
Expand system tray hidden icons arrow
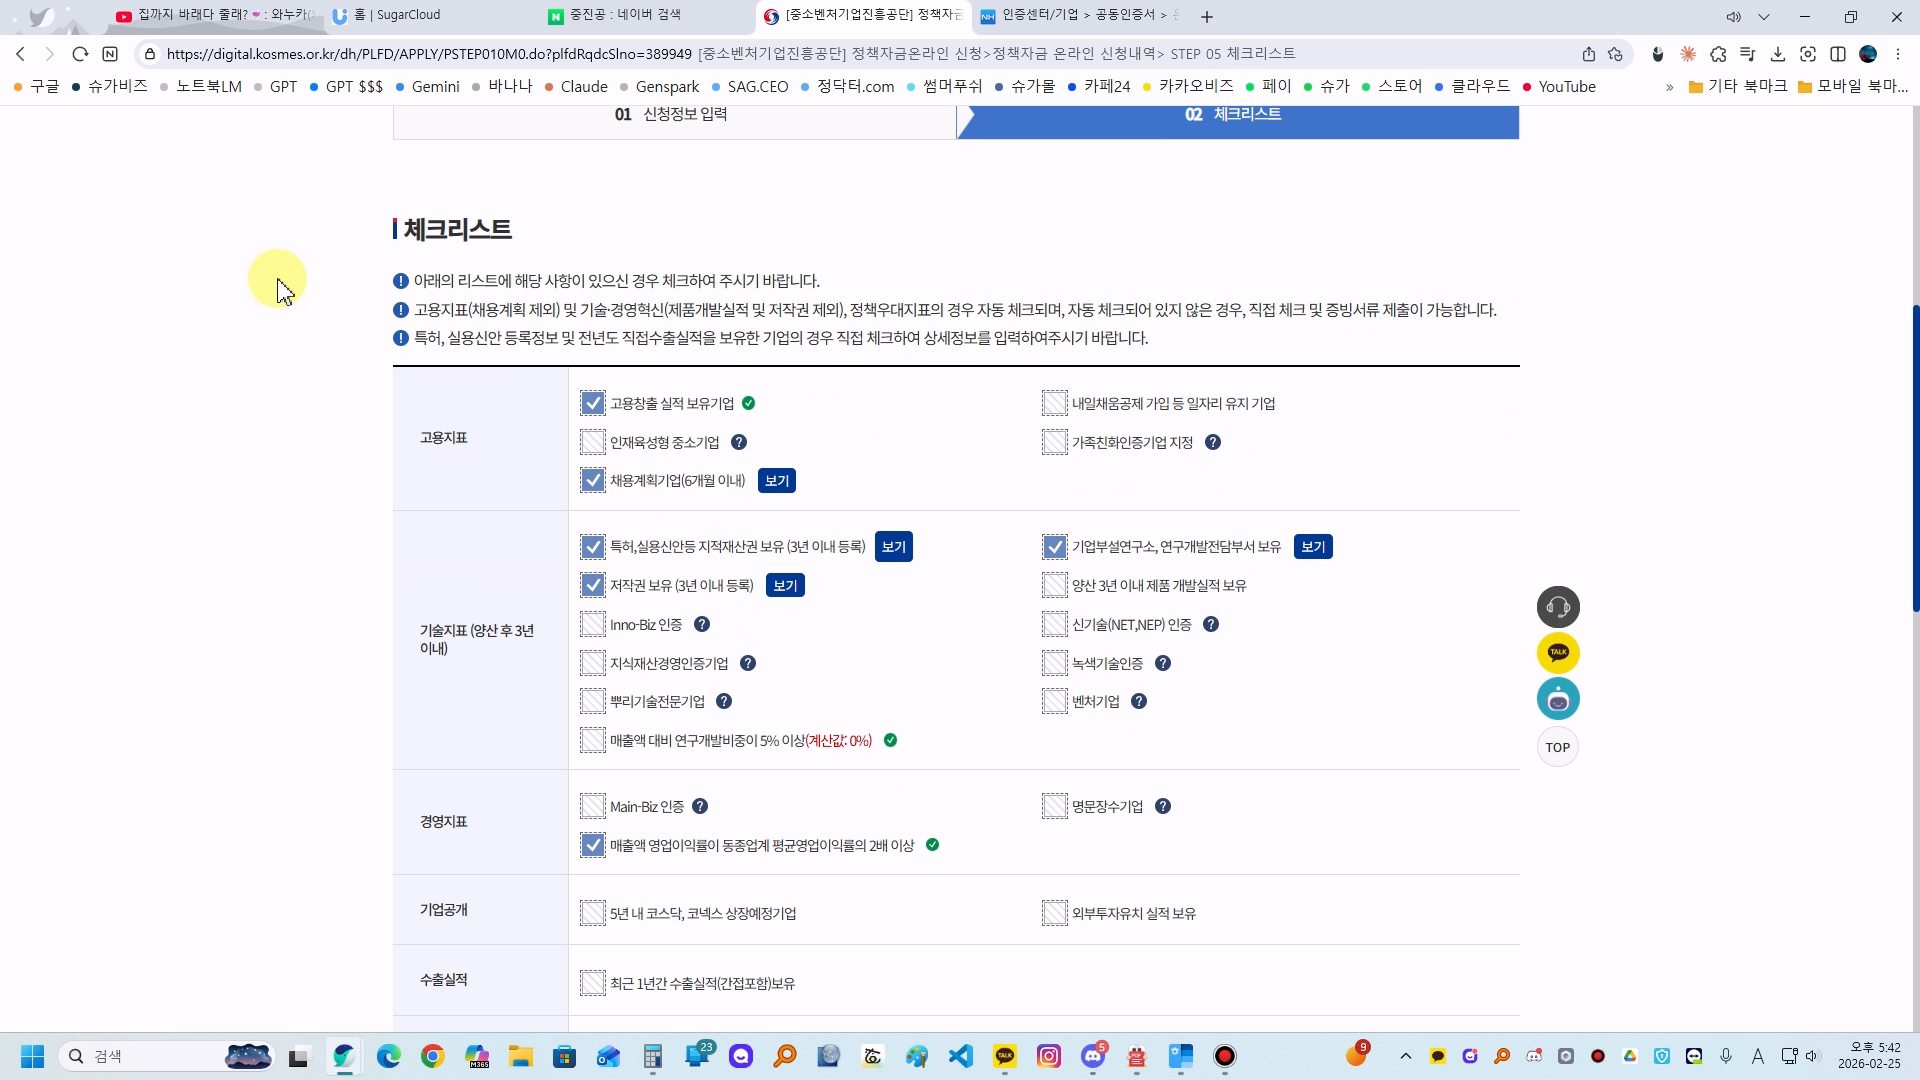tap(1405, 1056)
